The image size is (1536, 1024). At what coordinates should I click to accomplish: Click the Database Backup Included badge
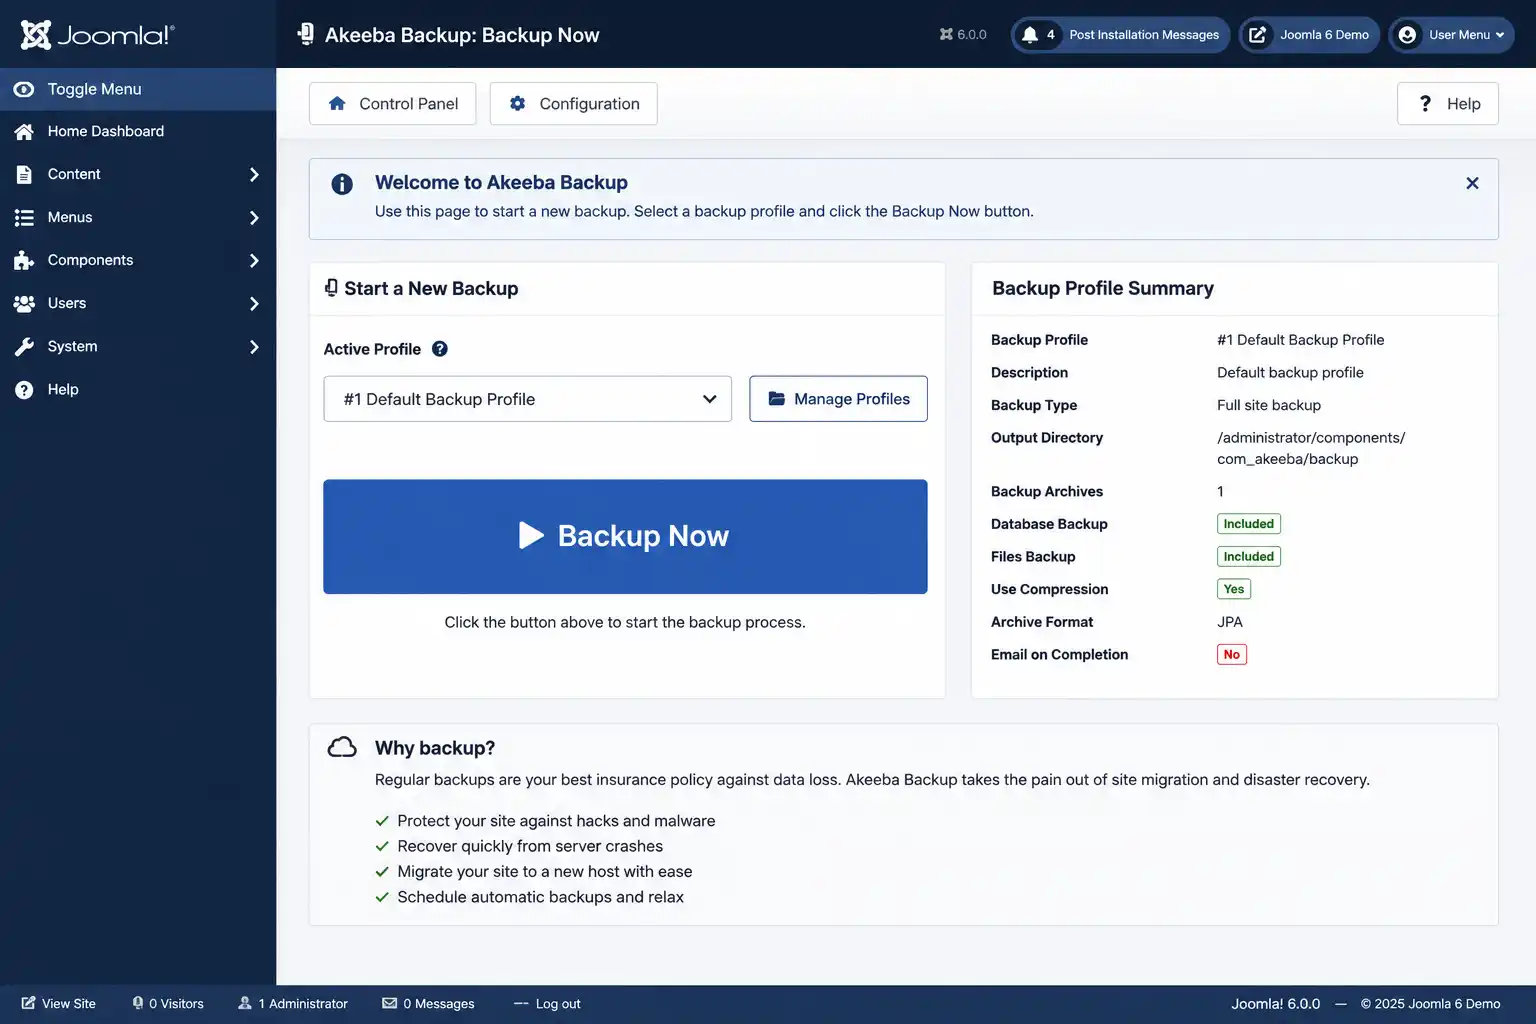tap(1249, 524)
